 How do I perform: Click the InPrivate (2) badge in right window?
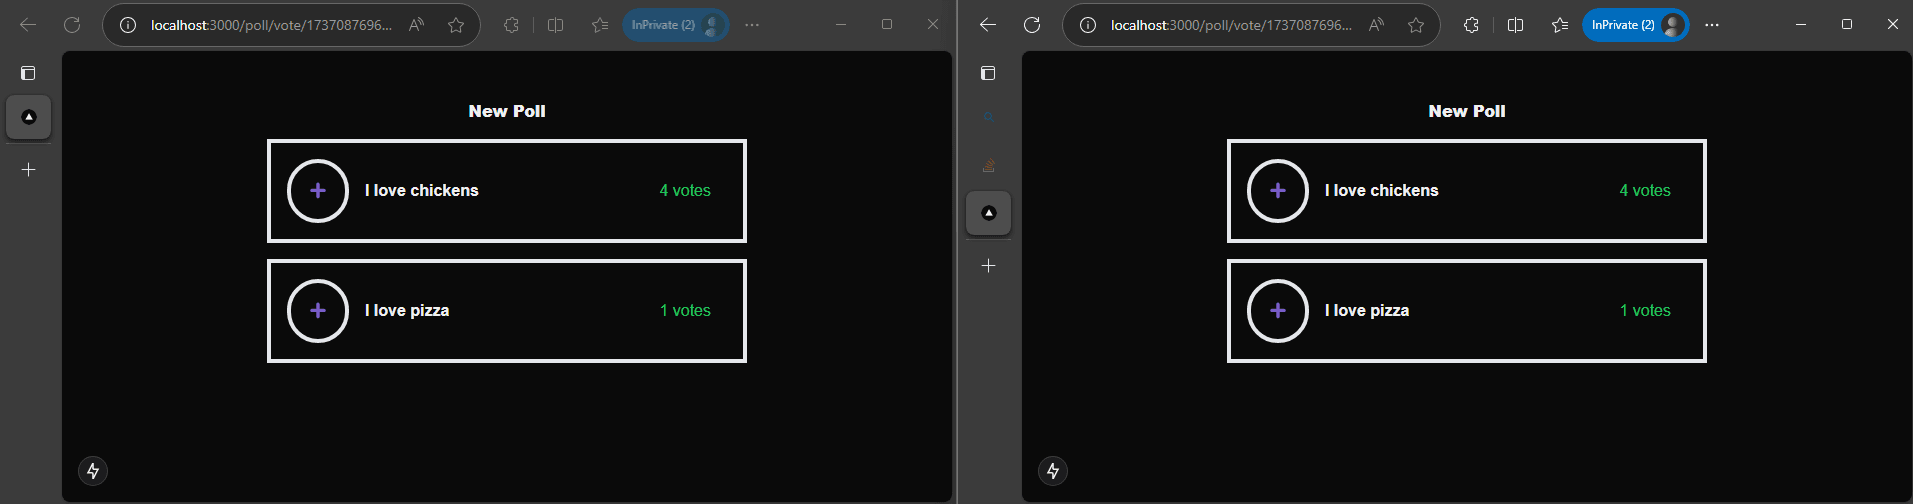[x=1636, y=25]
